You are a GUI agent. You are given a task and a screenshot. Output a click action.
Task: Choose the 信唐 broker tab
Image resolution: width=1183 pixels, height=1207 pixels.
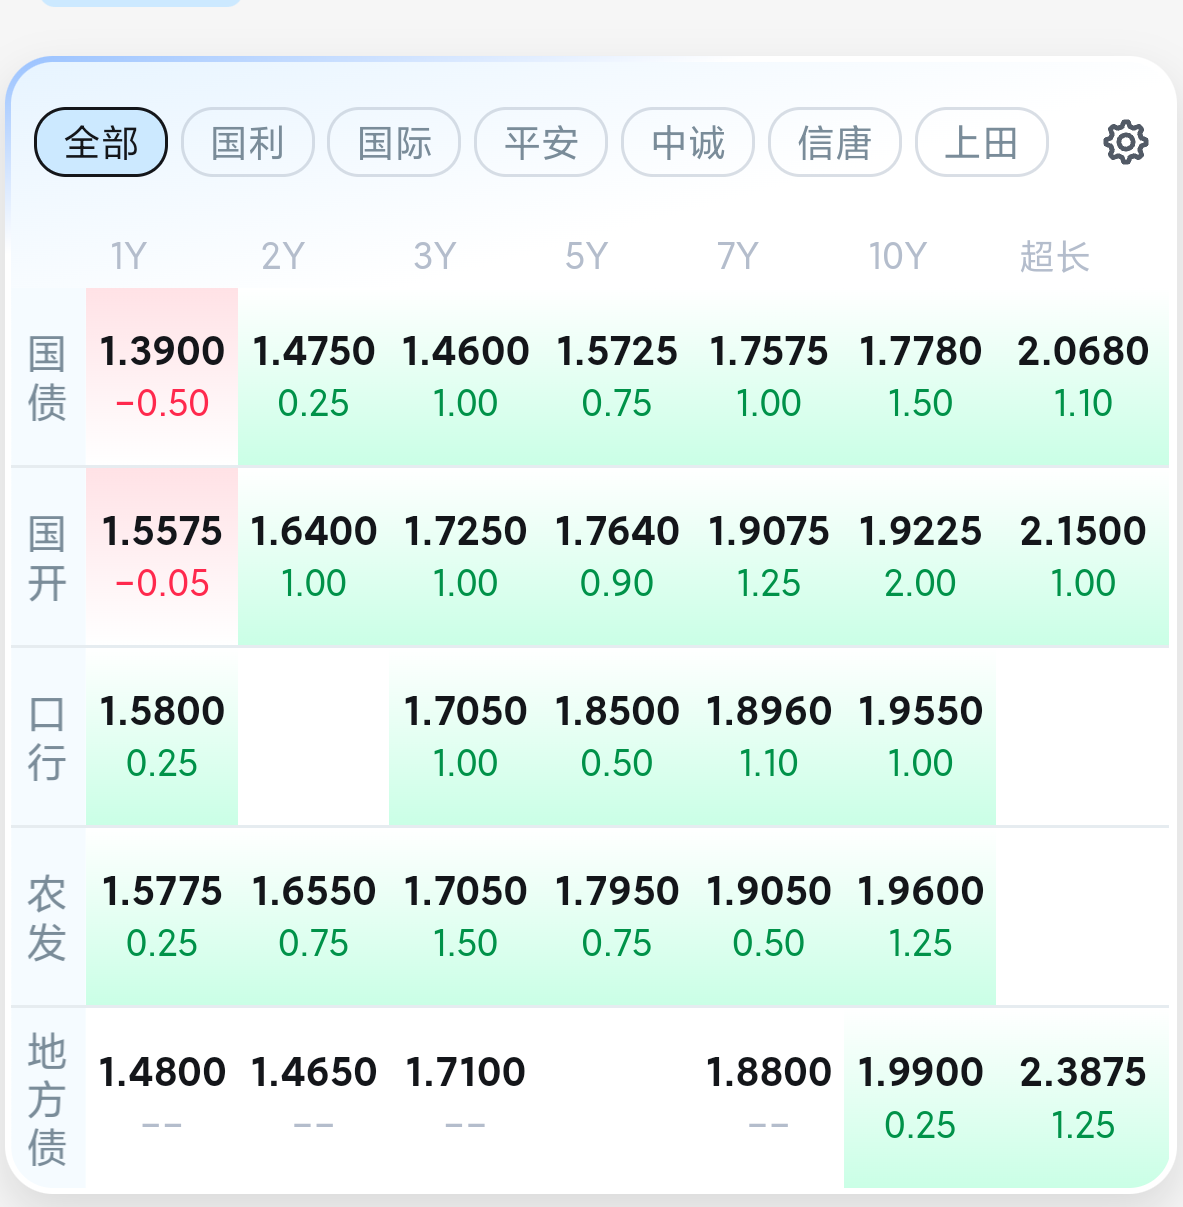click(835, 142)
